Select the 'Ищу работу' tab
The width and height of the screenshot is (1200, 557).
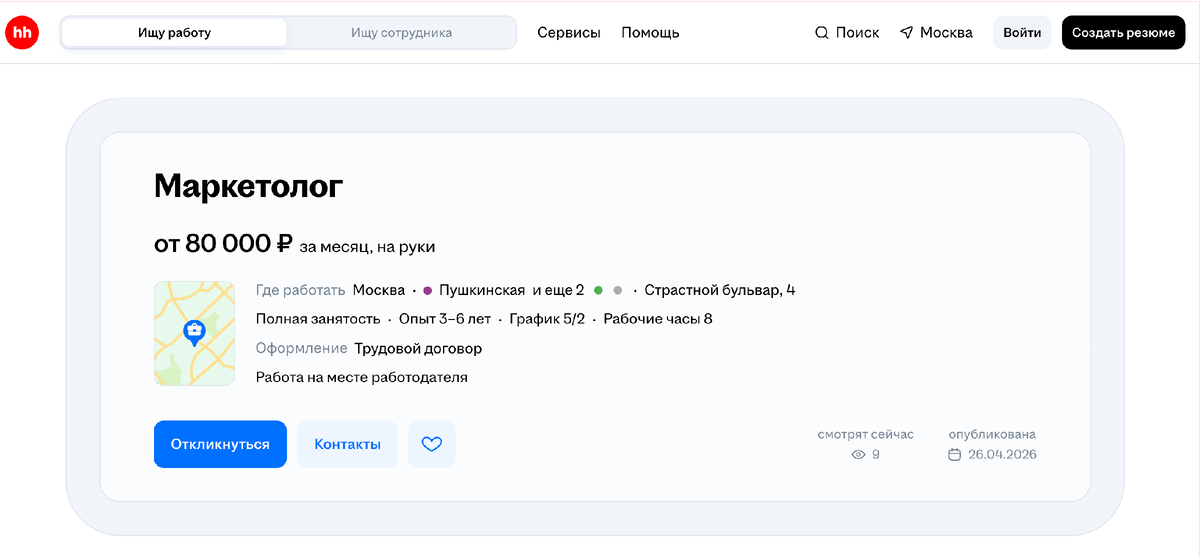(174, 32)
